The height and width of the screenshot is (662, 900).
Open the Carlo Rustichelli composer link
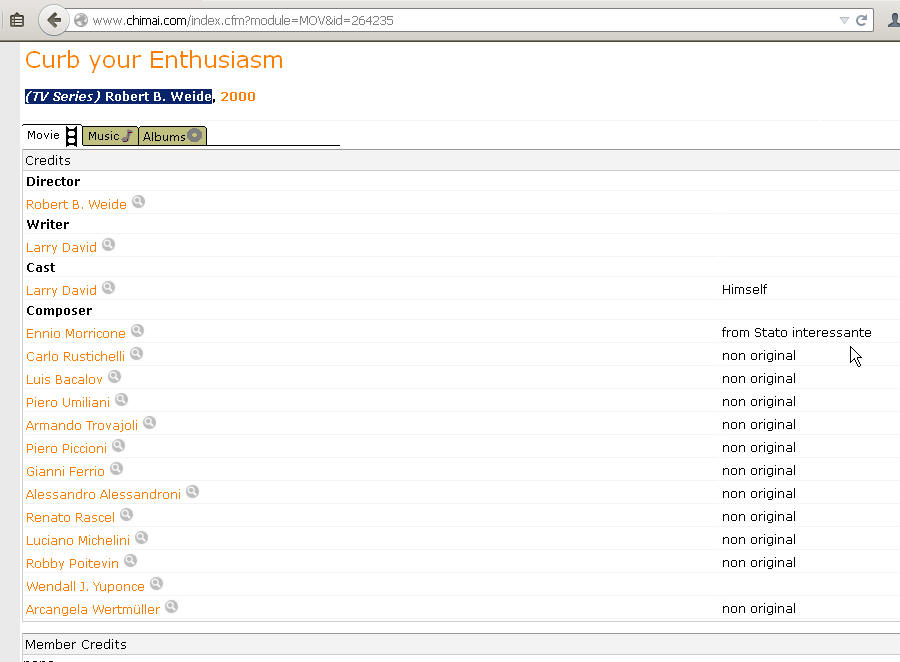point(75,357)
